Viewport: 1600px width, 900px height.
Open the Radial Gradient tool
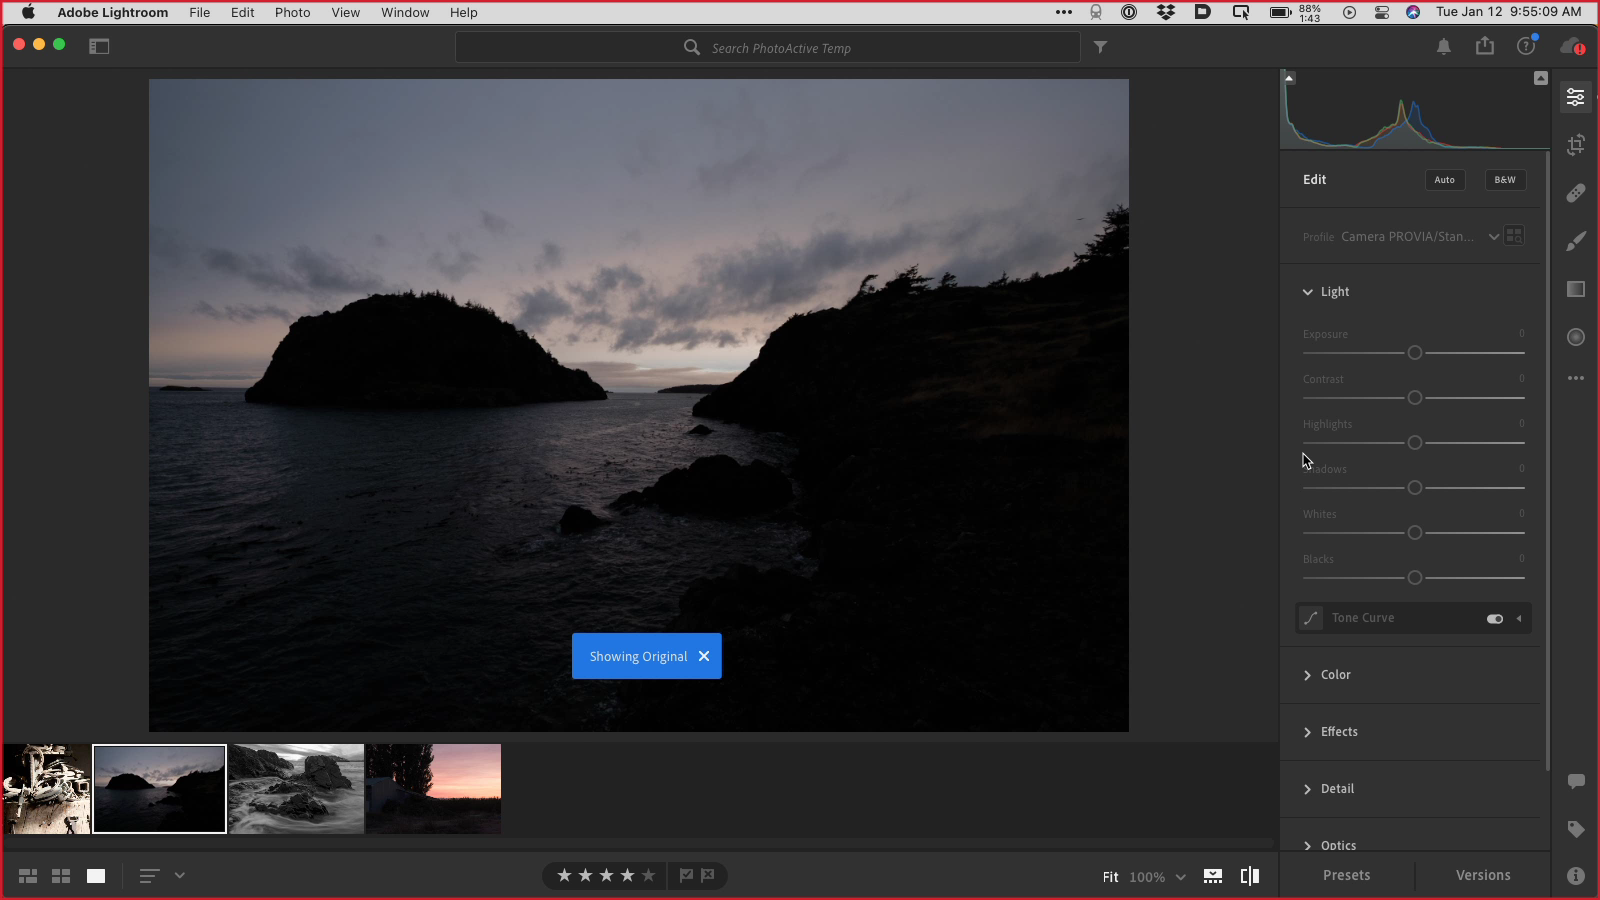point(1576,337)
